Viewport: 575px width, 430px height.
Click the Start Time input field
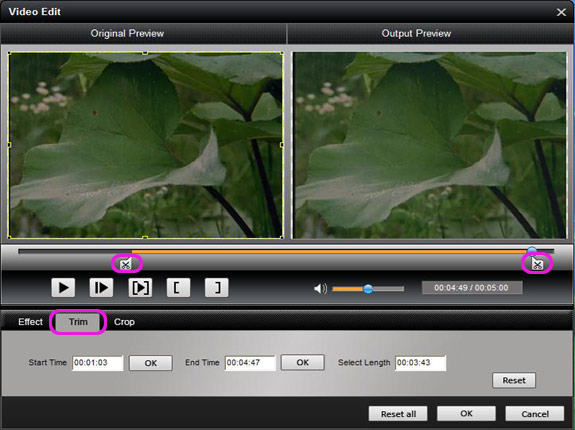tap(98, 363)
